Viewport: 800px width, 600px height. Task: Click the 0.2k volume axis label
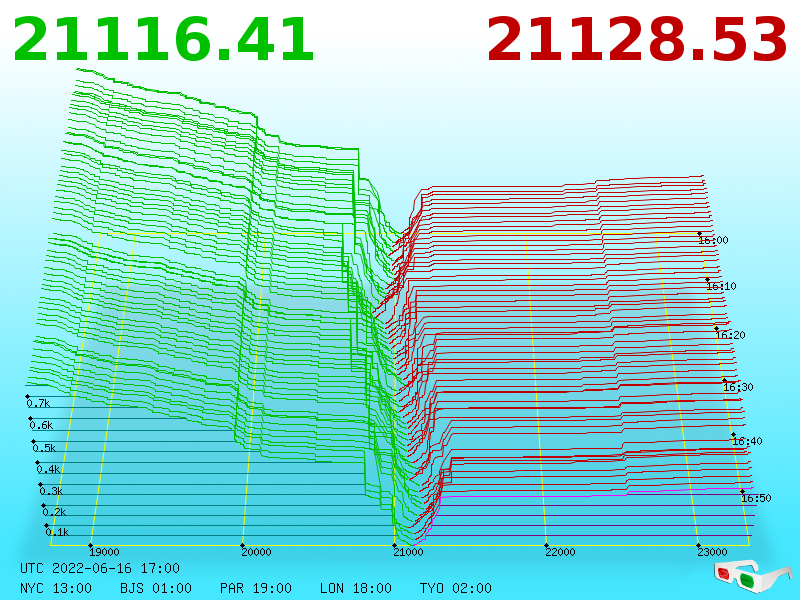(54, 512)
